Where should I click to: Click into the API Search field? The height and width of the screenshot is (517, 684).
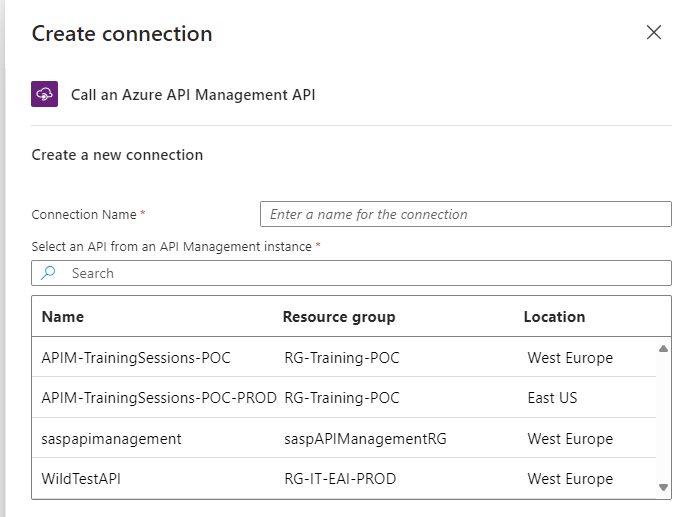(x=360, y=273)
